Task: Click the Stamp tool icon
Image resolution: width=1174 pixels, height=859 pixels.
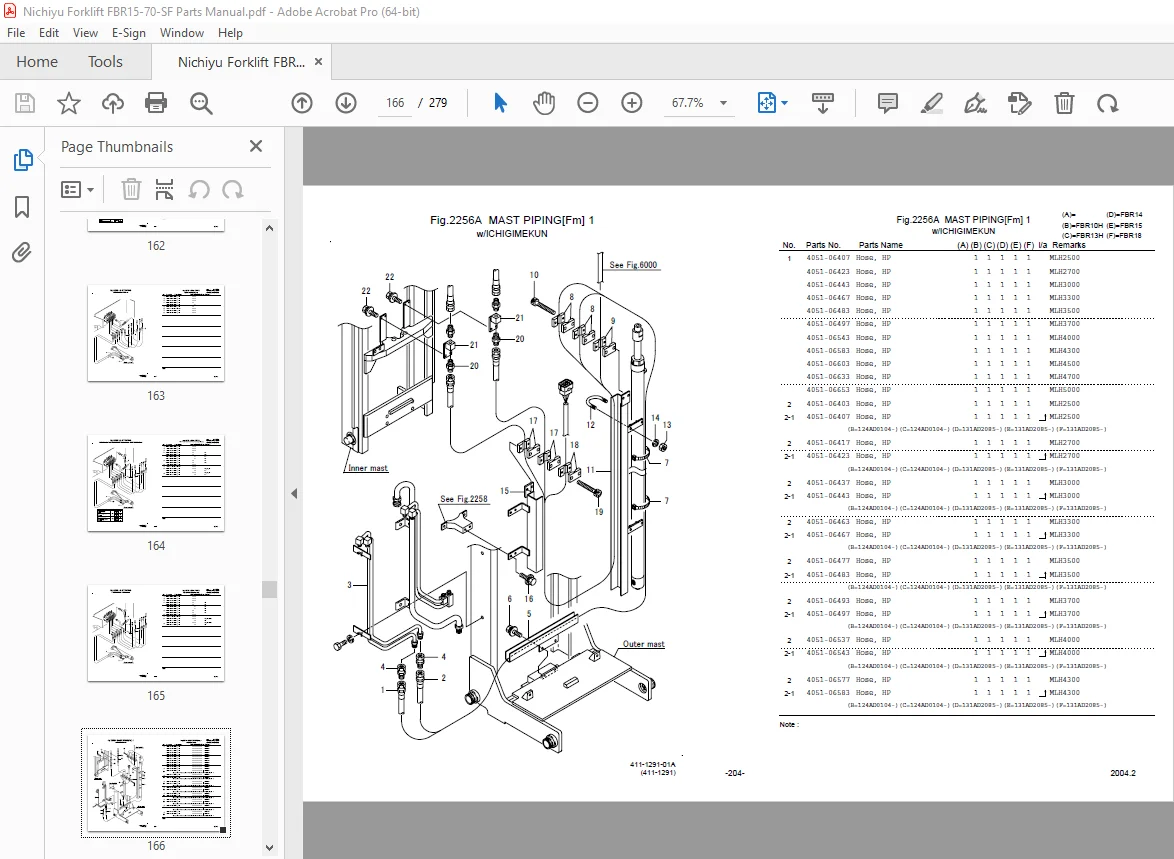Action: 1019,103
